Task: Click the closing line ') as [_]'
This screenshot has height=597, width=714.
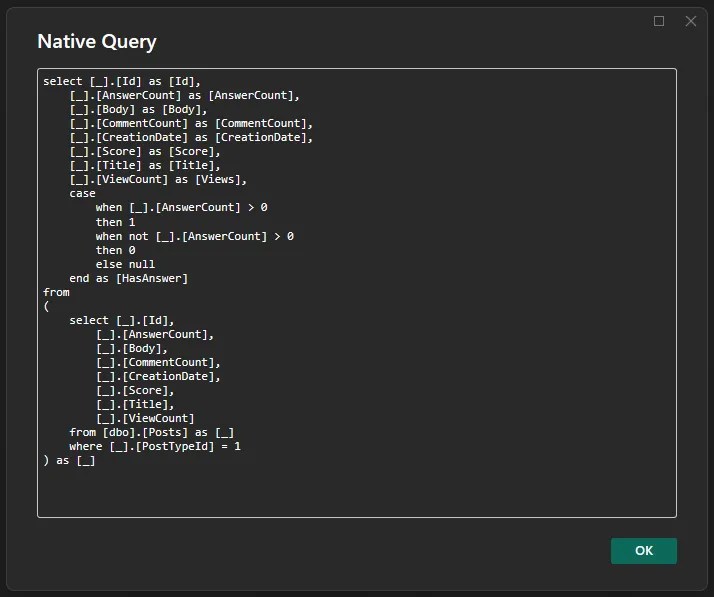Action: coord(69,461)
